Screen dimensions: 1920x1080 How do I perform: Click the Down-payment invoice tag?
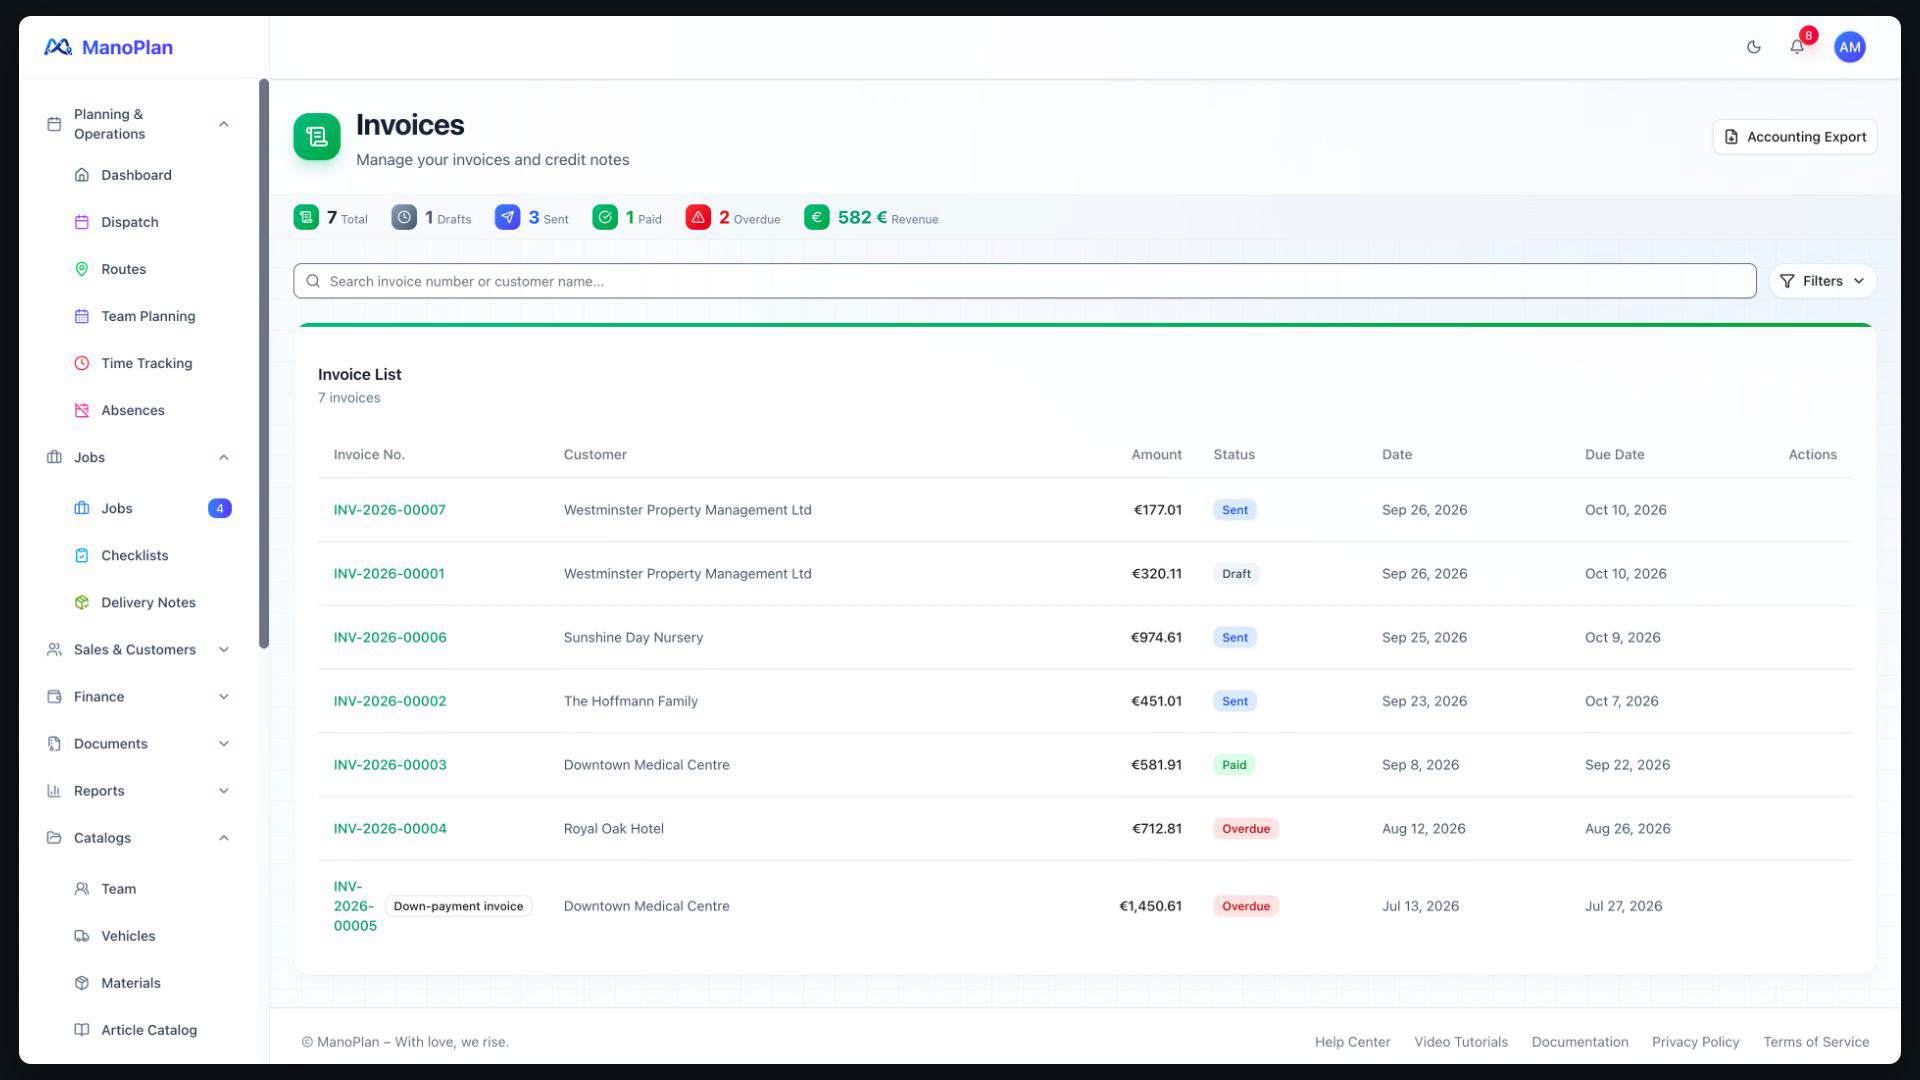pos(458,906)
